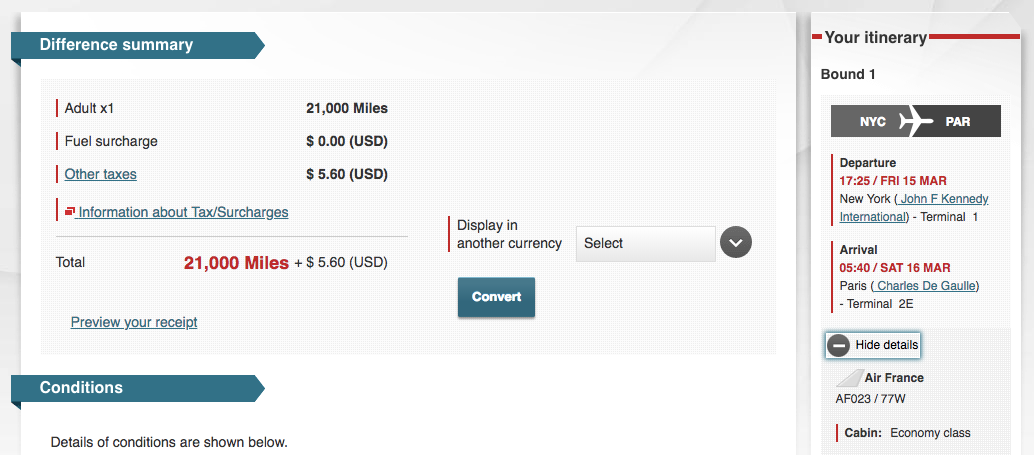Open Information about Tax/Surcharges link
This screenshot has width=1034, height=455.
[x=183, y=212]
